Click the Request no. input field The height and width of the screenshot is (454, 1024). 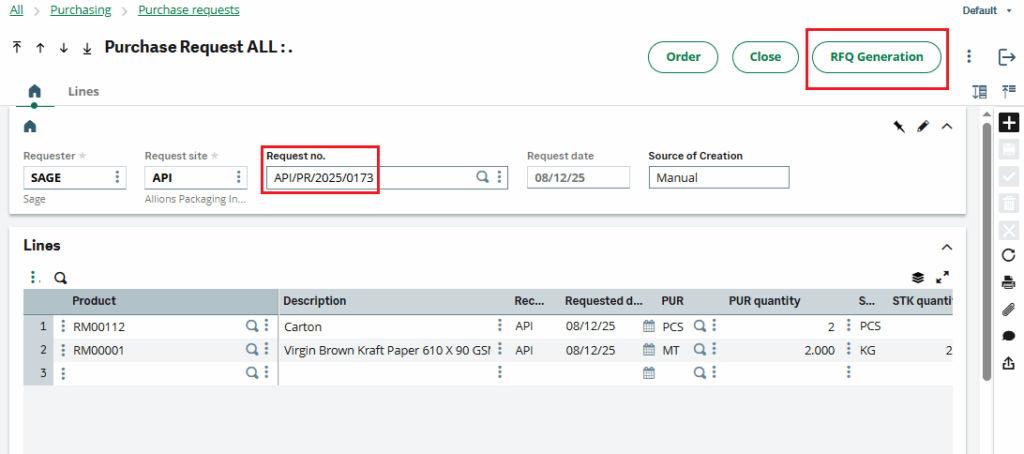368,177
